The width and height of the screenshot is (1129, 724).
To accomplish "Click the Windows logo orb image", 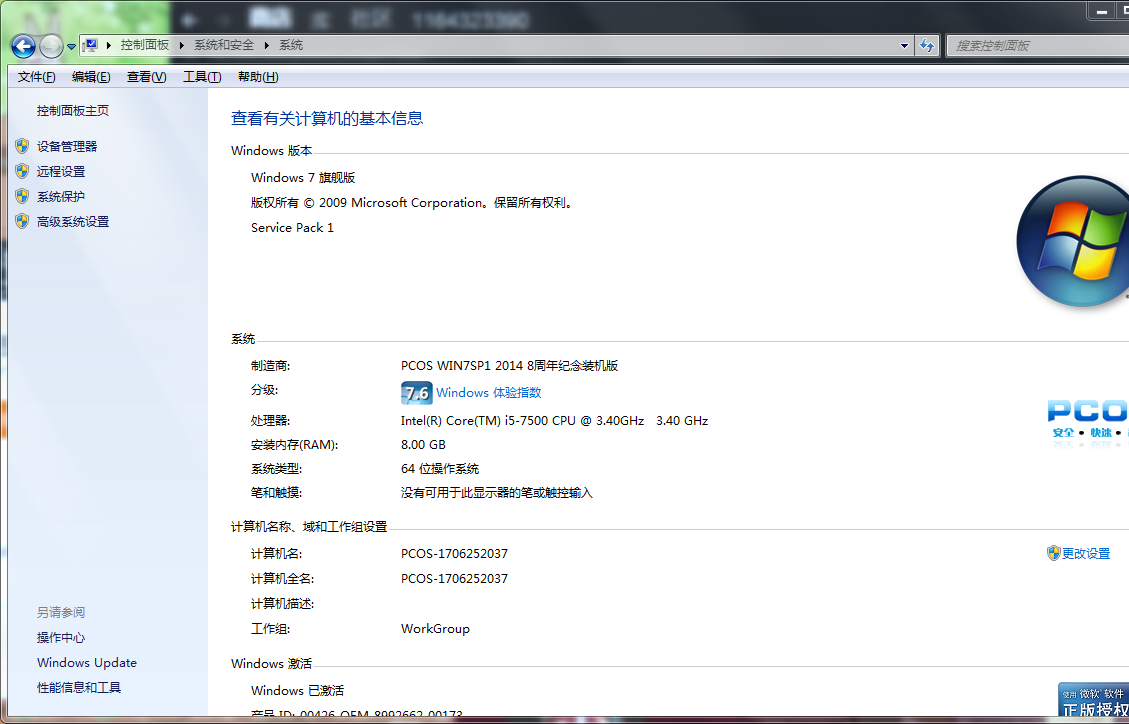I will click(x=1074, y=241).
